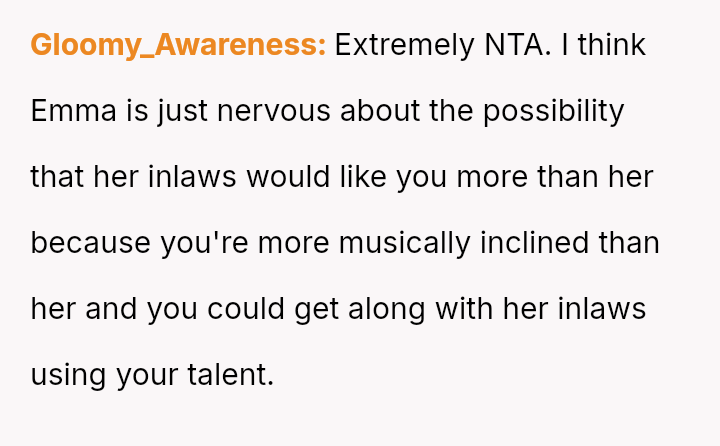
Task: Click the word "more" on the third line
Action: click(x=496, y=178)
